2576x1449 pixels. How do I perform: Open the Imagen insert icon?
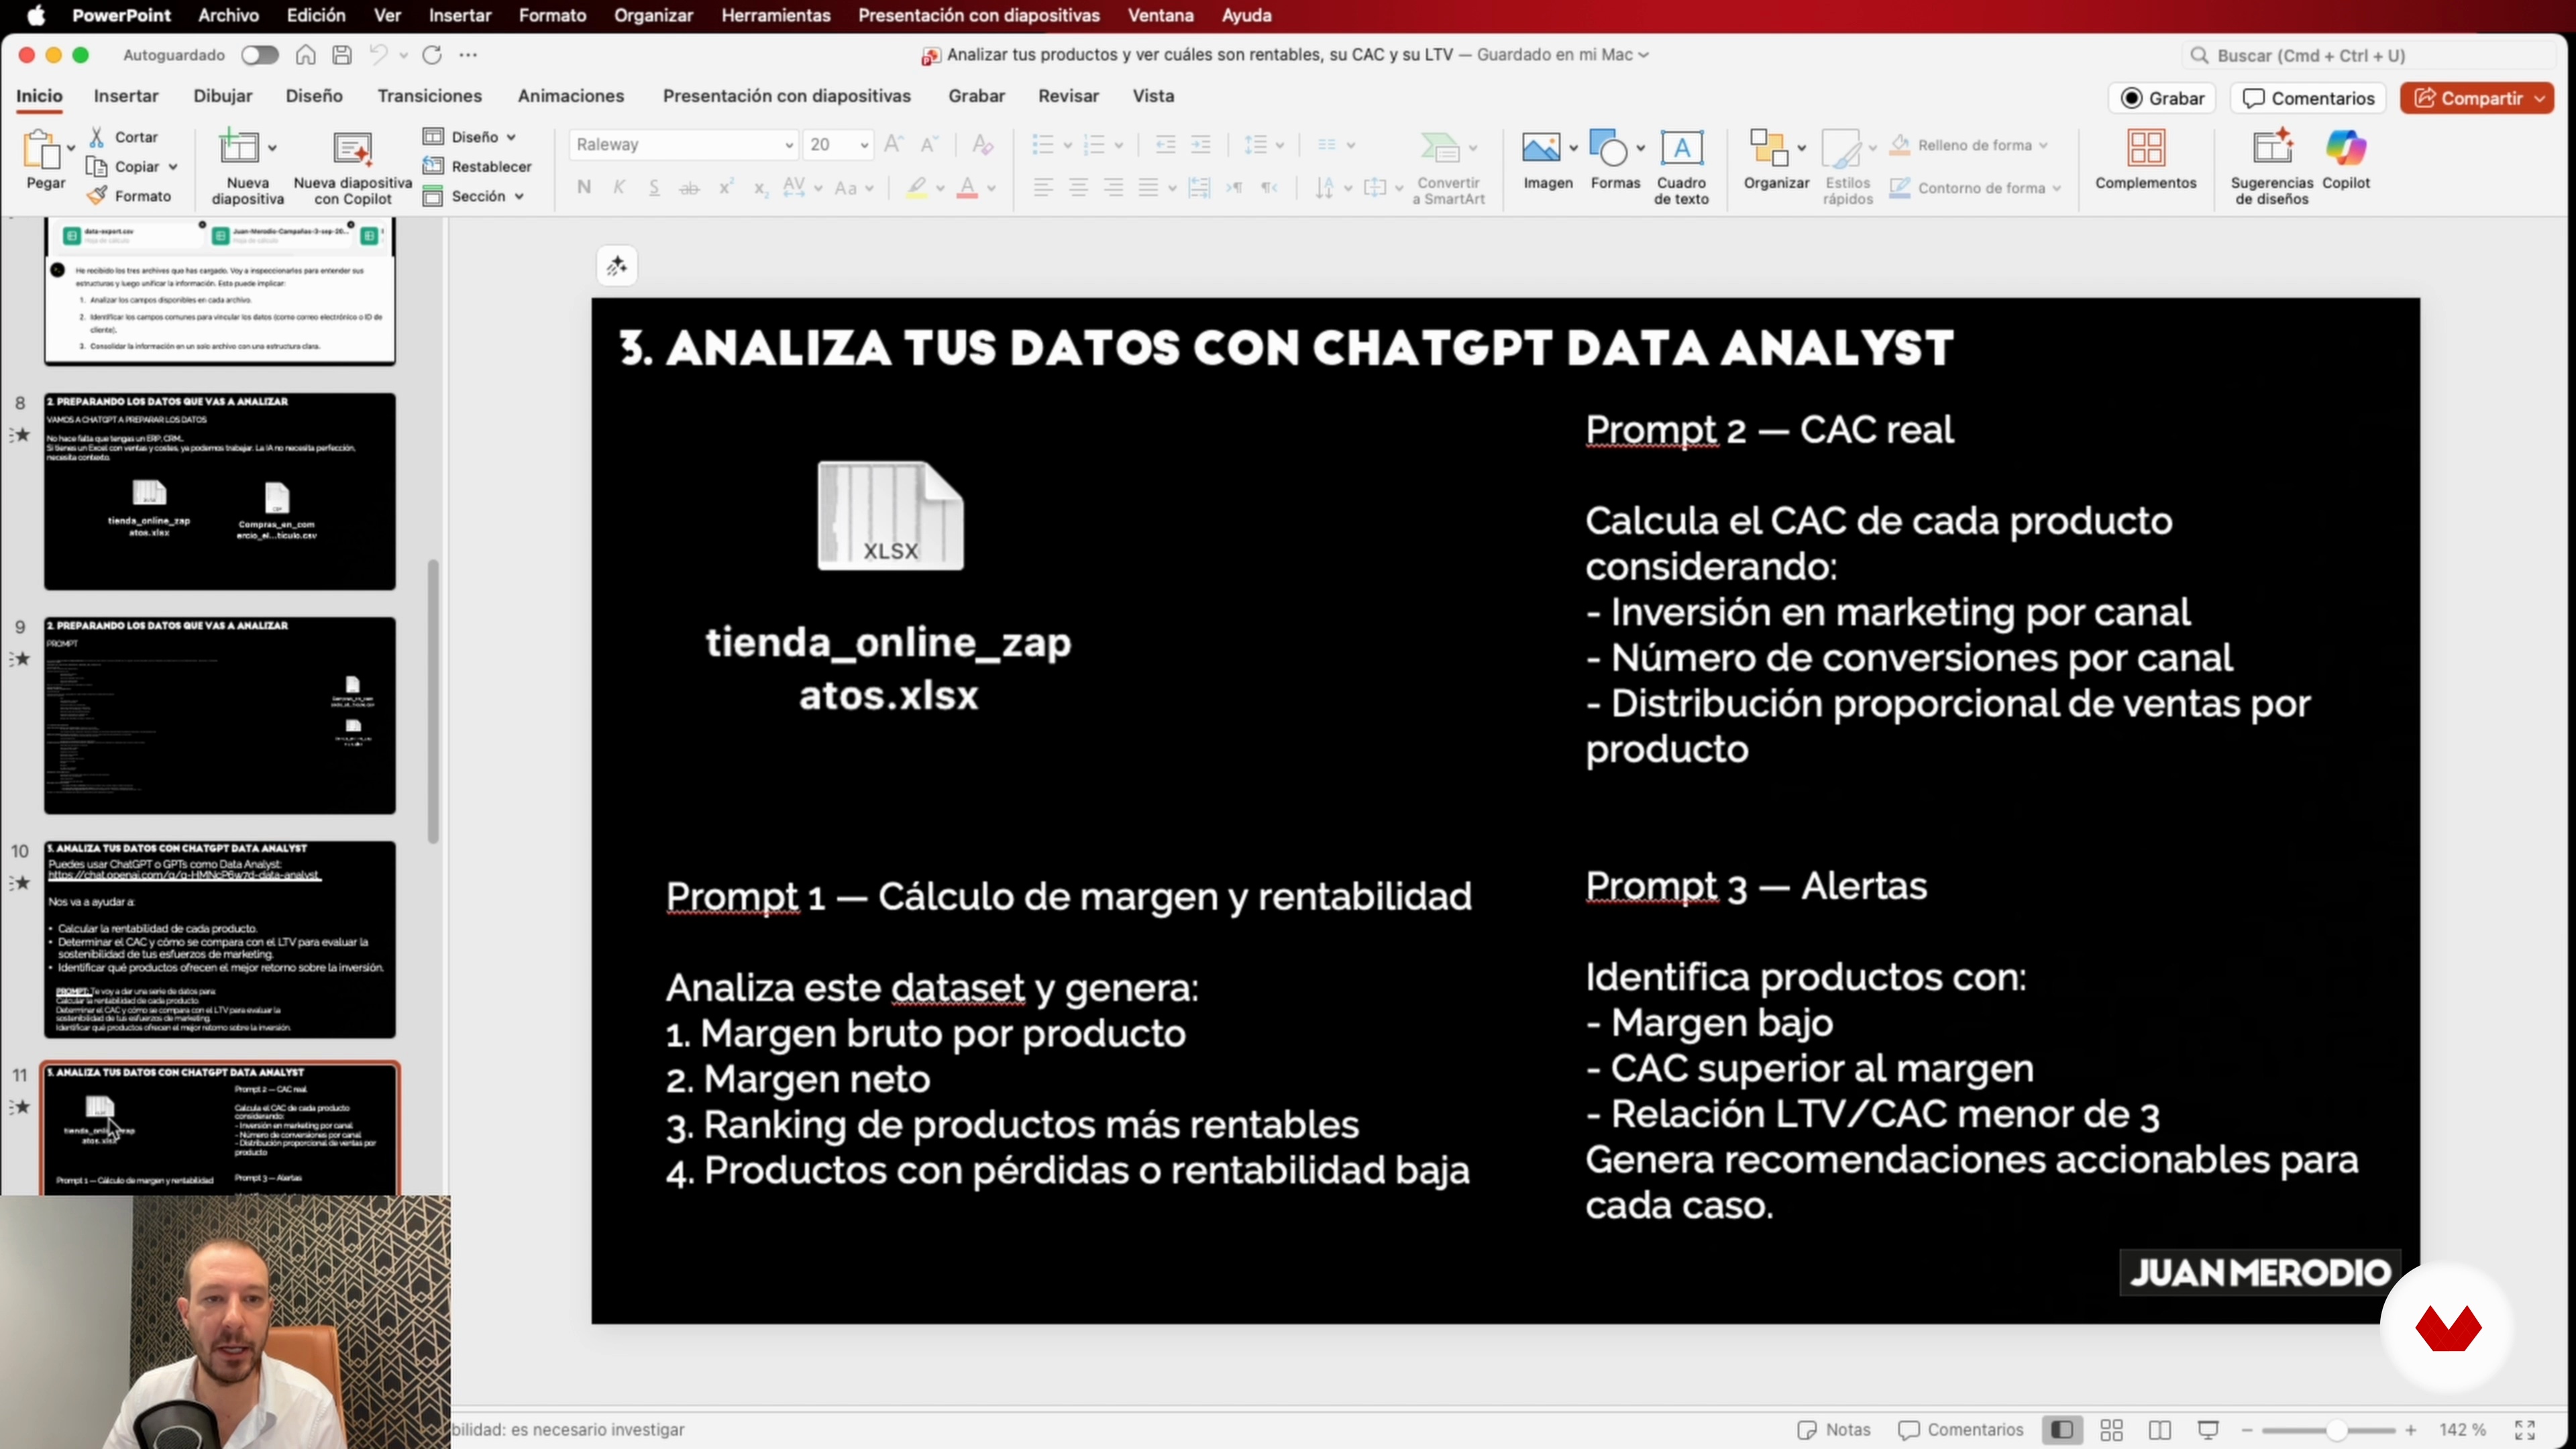click(1540, 148)
